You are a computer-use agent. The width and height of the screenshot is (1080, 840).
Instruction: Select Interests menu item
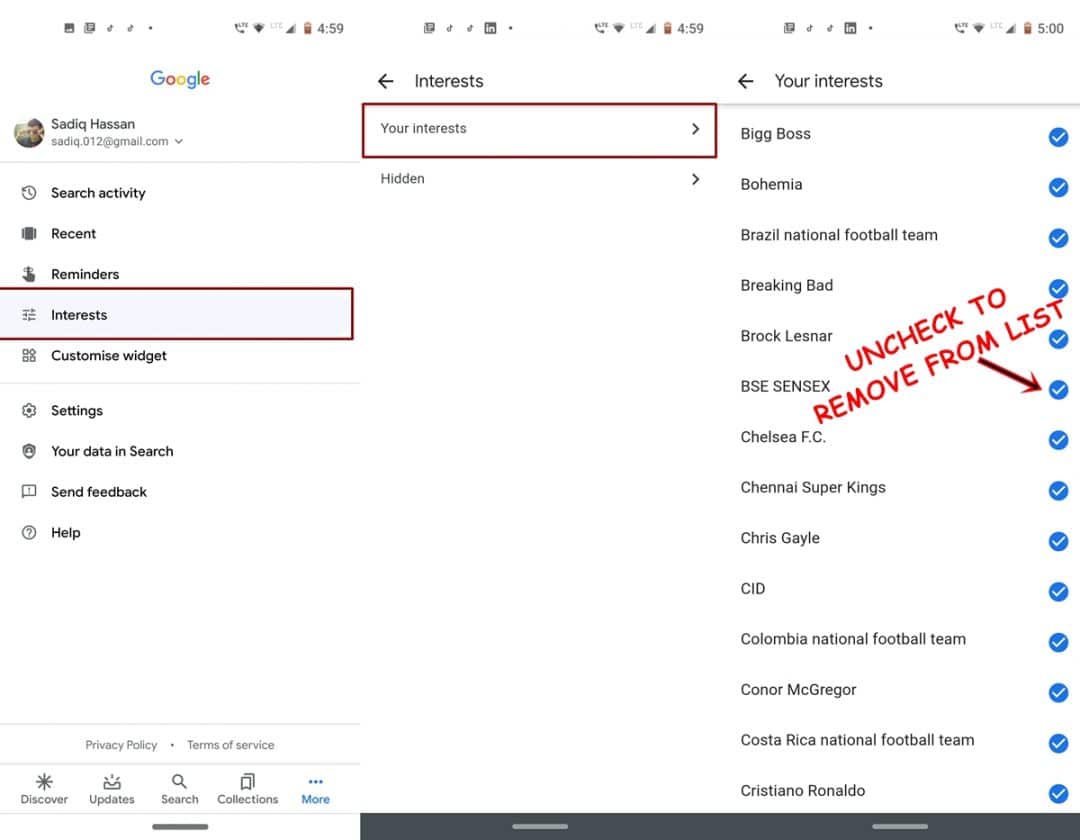(176, 315)
